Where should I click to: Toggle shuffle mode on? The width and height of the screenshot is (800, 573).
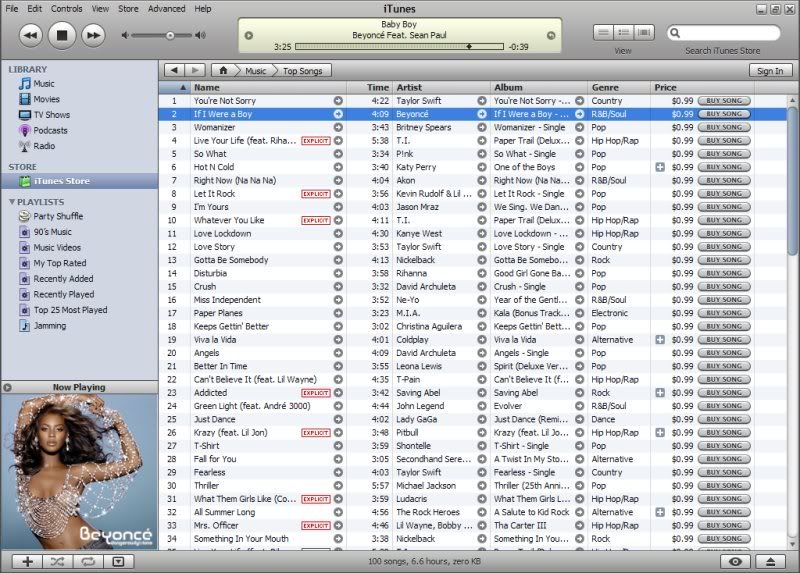tap(57, 562)
